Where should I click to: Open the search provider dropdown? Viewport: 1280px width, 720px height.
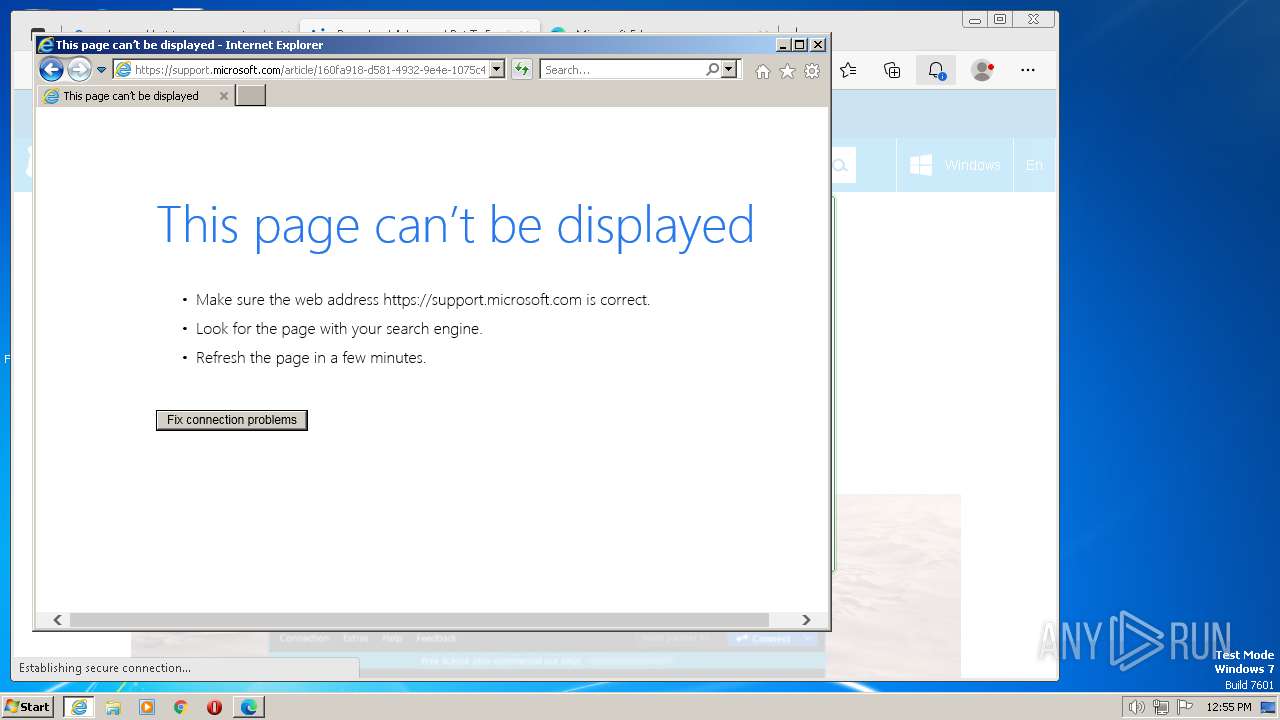coord(729,70)
